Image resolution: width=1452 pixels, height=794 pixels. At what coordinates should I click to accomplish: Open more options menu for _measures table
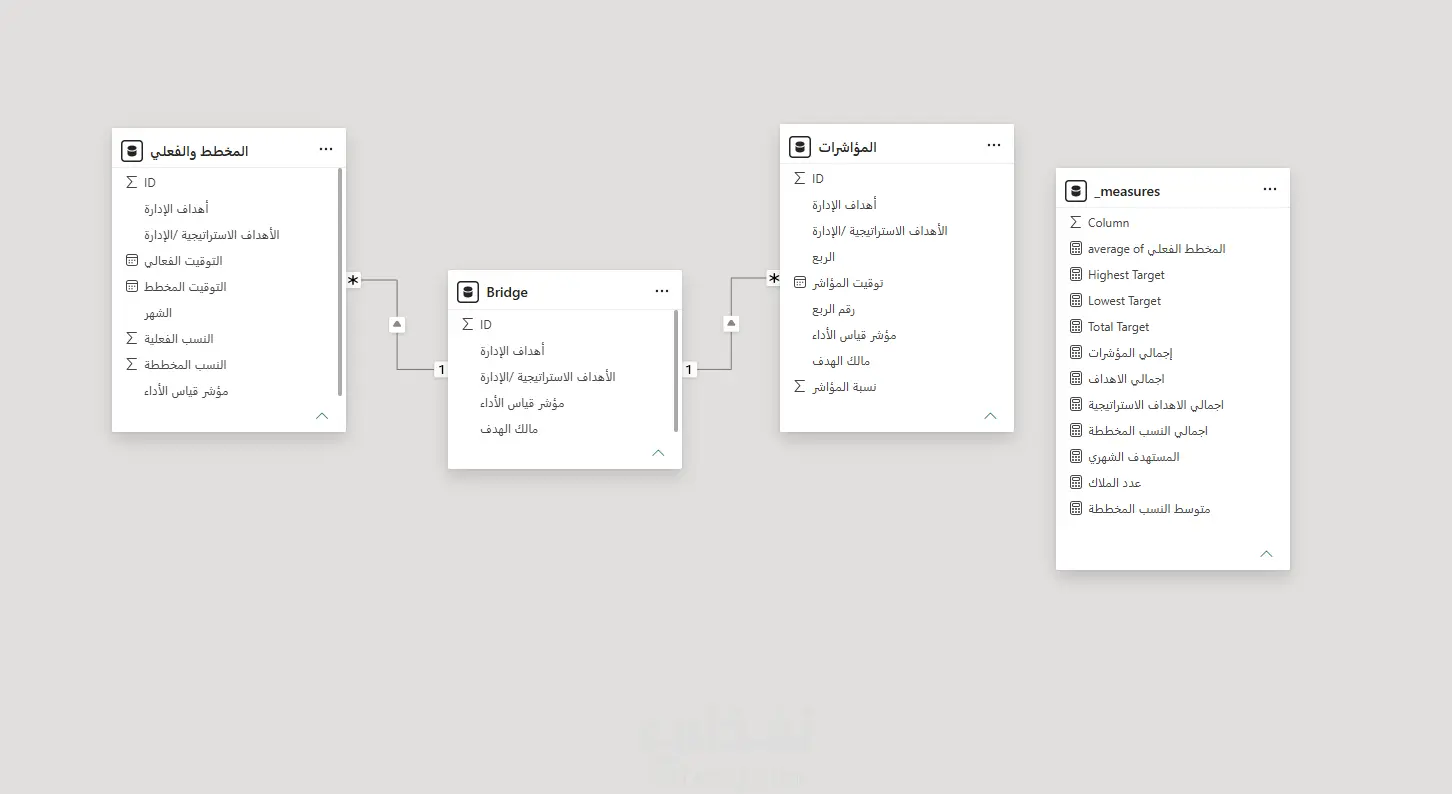[1270, 190]
